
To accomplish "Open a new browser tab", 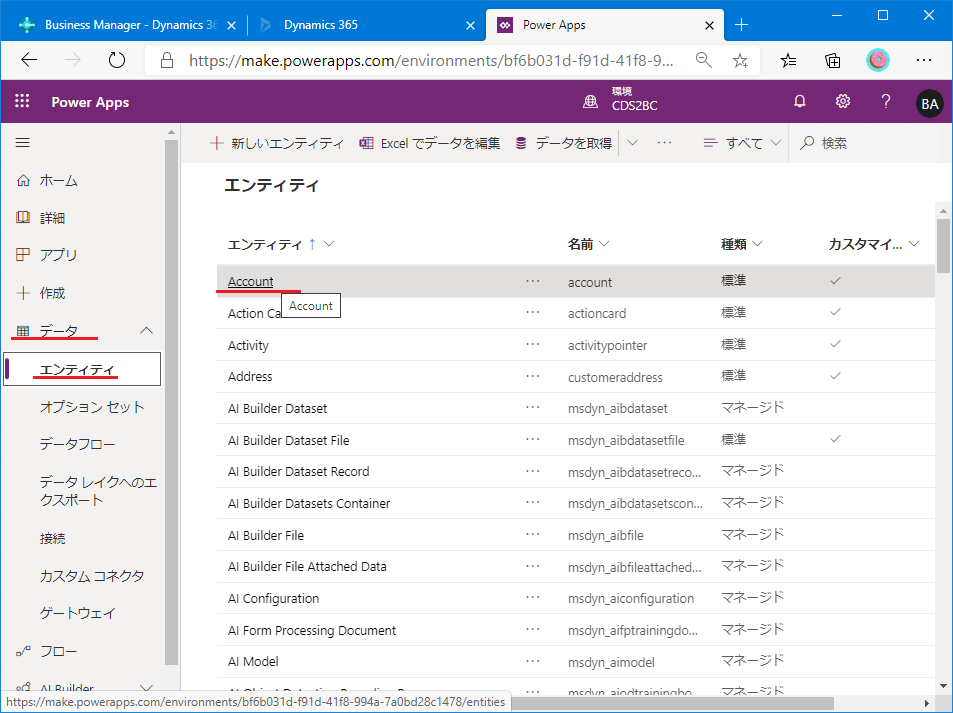I will point(741,25).
